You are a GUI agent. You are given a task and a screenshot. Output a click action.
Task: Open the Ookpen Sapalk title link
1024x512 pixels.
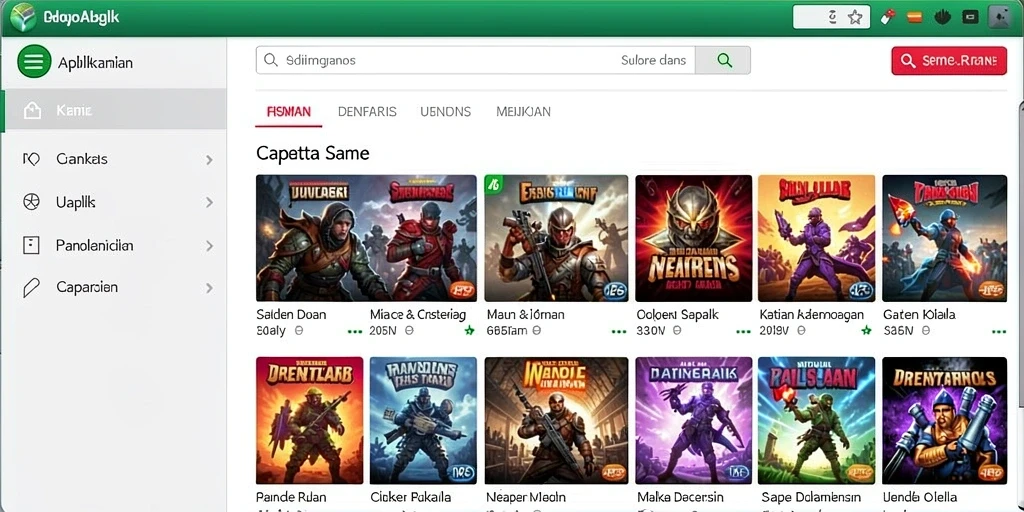tap(677, 314)
